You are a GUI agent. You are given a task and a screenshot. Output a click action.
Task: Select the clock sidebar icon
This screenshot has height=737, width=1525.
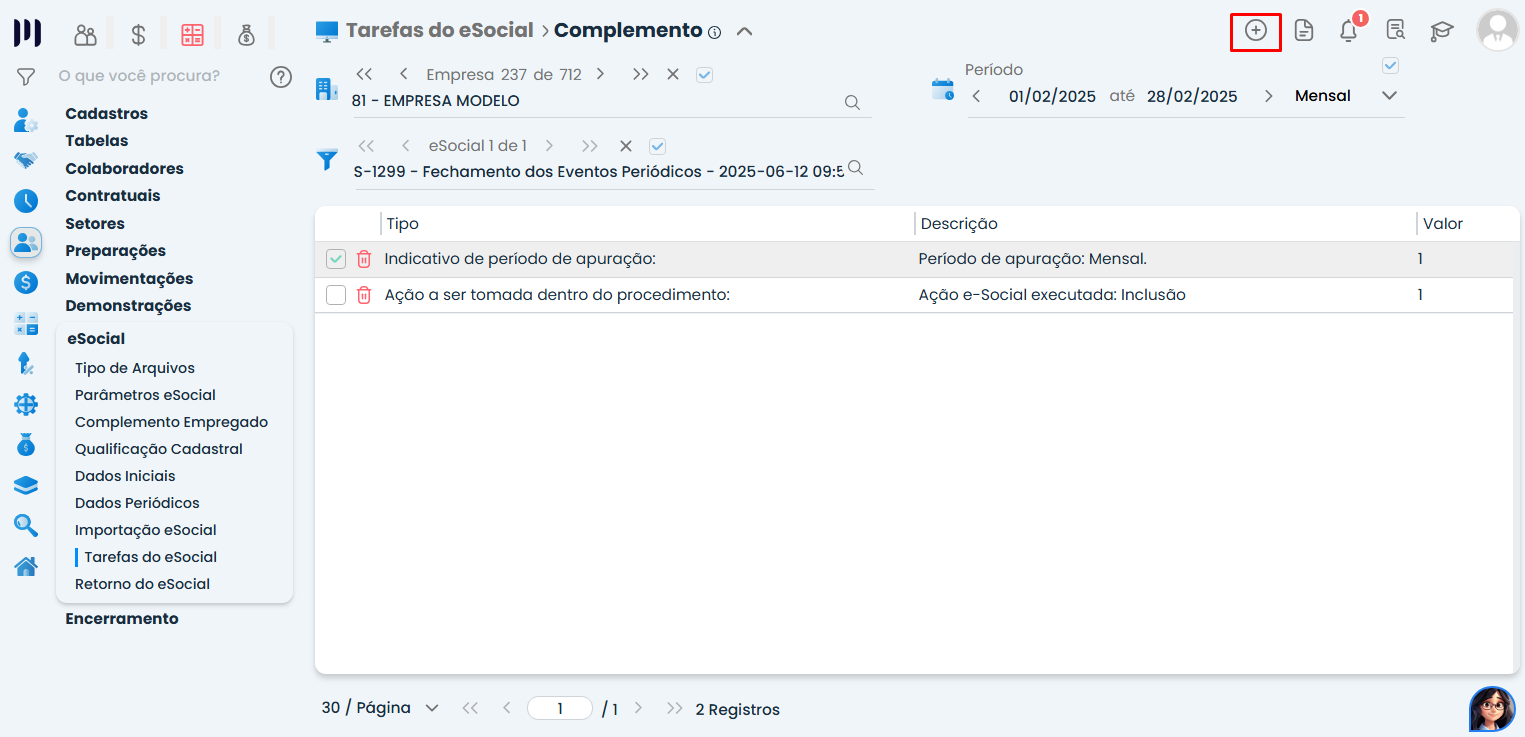pos(26,200)
